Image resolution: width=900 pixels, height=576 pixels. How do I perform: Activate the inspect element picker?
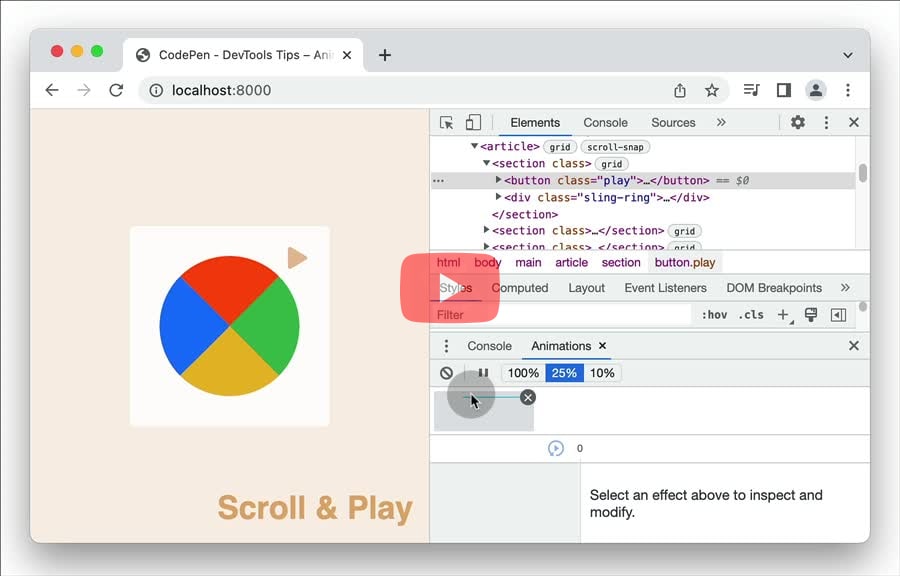click(x=446, y=123)
